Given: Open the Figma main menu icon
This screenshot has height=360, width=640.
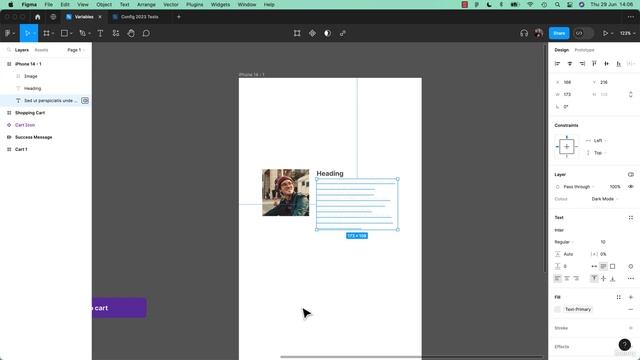Looking at the screenshot, I should tap(8, 33).
